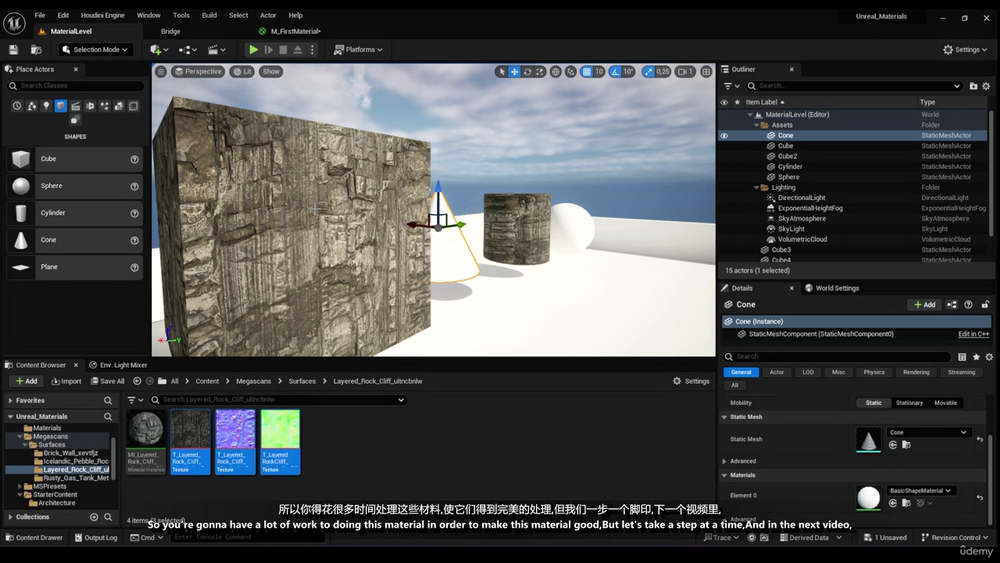
Task: Open the BasicShapeMaterial asset dropdown
Action: pyautogui.click(x=920, y=490)
